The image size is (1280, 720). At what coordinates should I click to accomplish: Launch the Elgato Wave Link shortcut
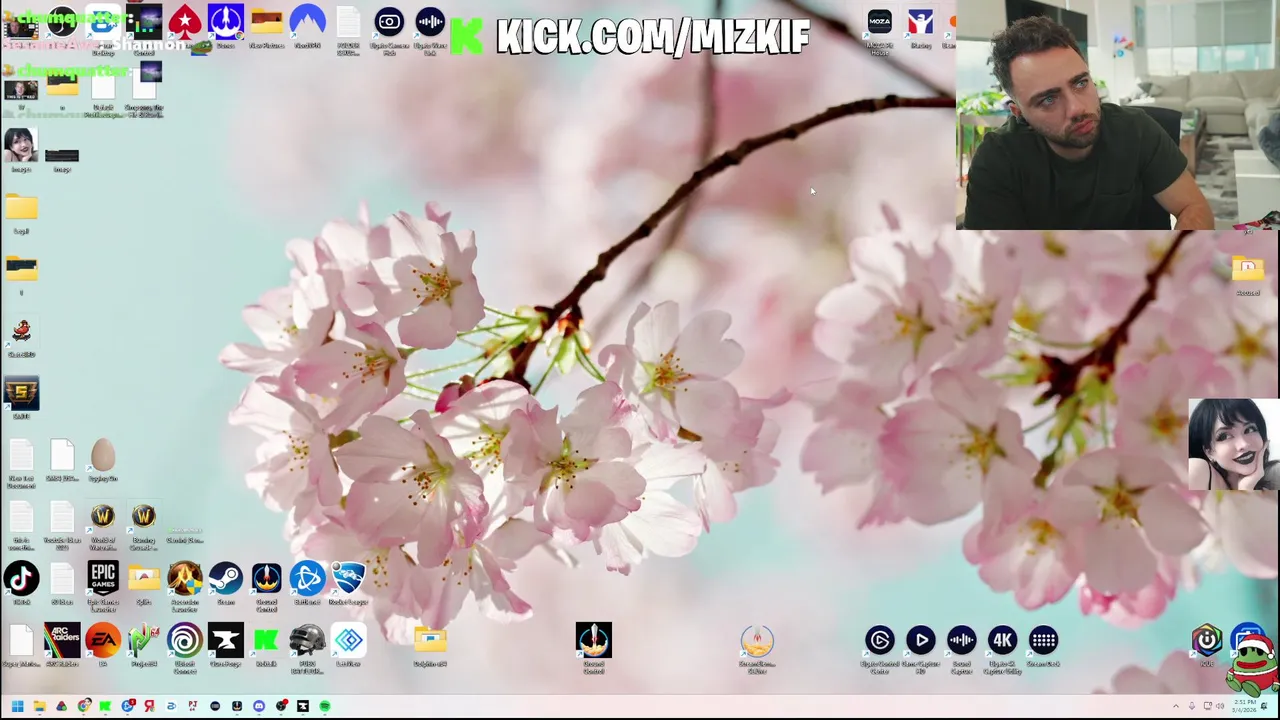point(430,21)
